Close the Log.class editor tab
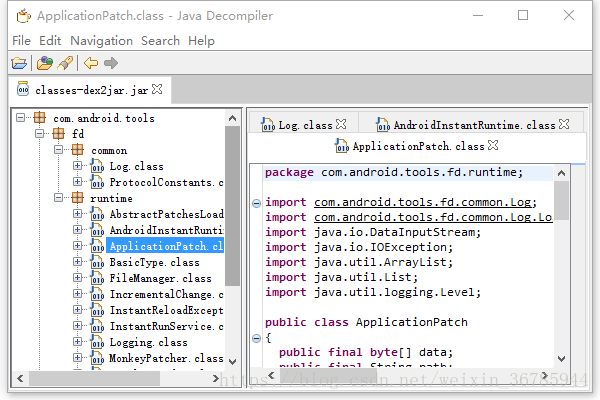 point(341,124)
